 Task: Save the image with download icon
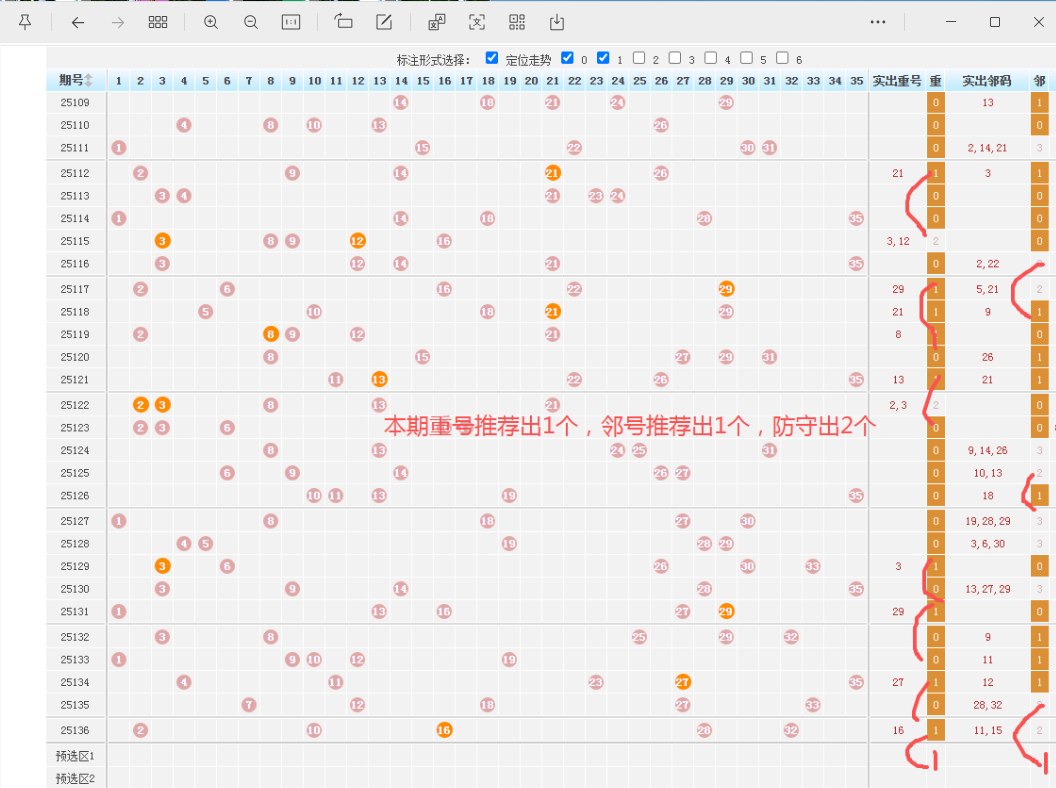(x=557, y=22)
